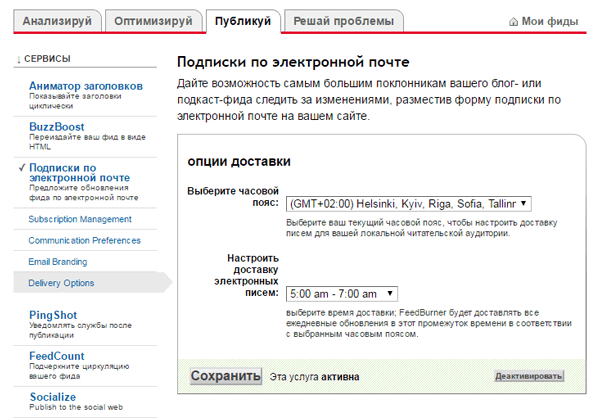Expand the 5:00 am - 7:00 am dropdown
Screen dimensions: 600x420
click(341, 294)
